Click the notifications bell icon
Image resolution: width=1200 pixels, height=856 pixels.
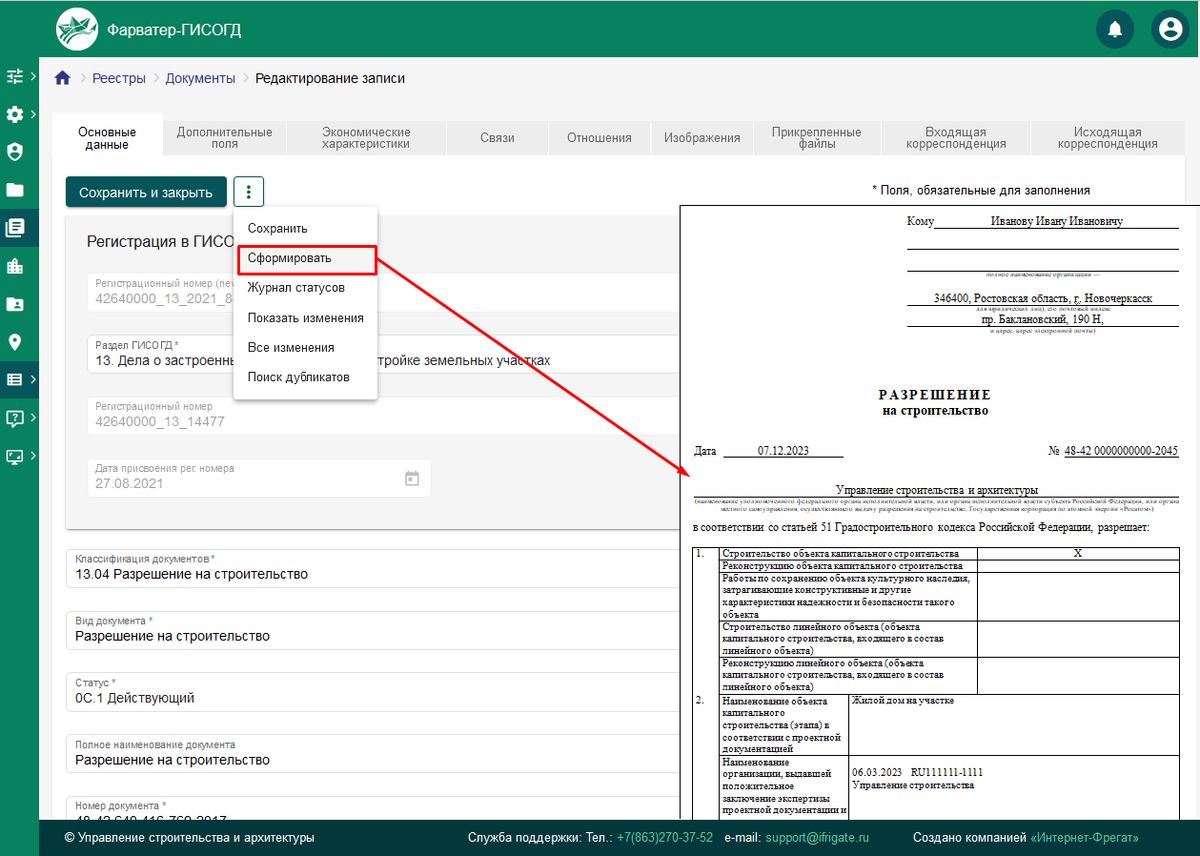[x=1115, y=29]
